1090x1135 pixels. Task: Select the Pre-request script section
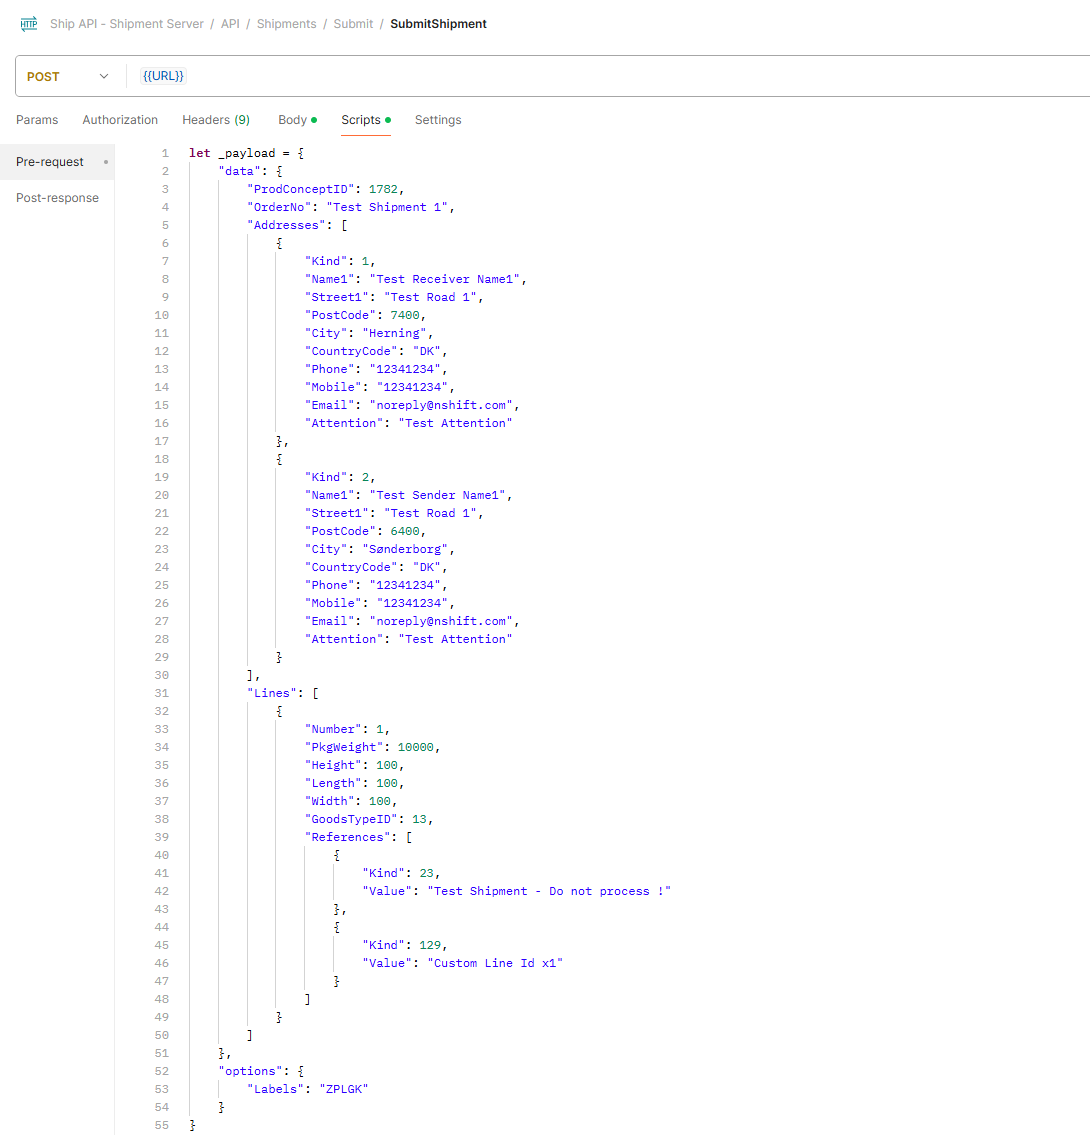point(50,162)
